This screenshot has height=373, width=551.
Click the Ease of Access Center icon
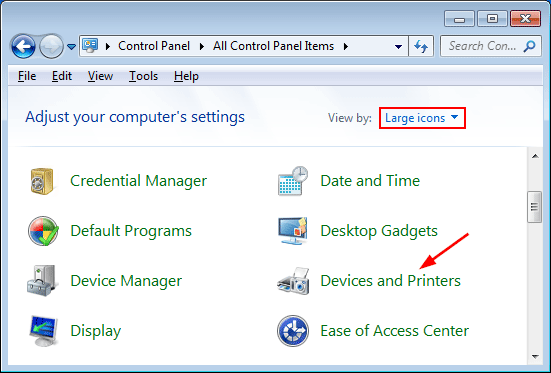pos(293,330)
